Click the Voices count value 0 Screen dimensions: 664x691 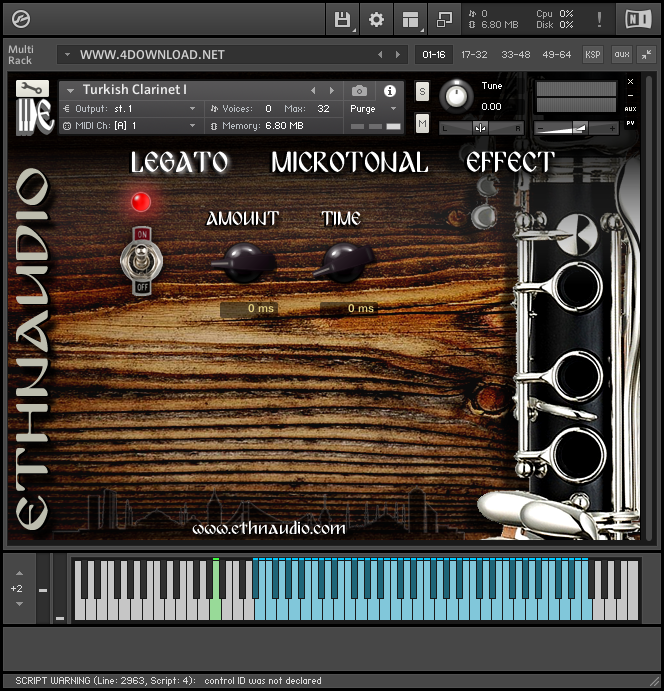coord(268,108)
